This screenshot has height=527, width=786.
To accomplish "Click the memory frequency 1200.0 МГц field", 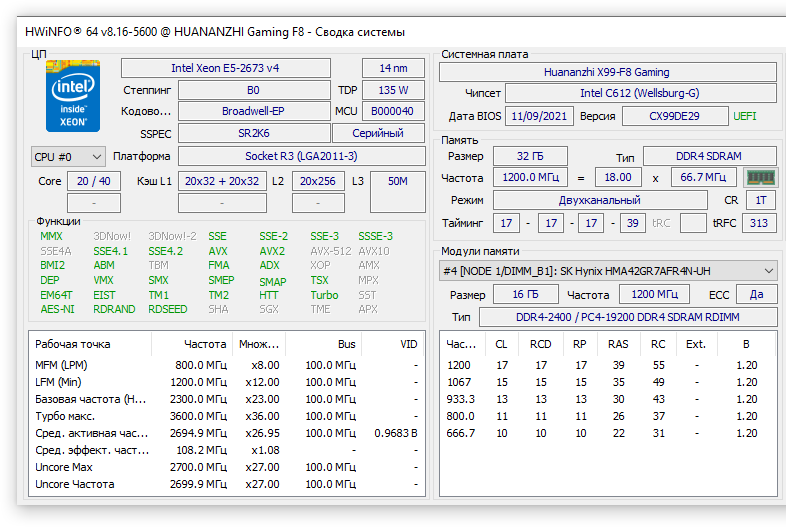I will click(x=530, y=178).
